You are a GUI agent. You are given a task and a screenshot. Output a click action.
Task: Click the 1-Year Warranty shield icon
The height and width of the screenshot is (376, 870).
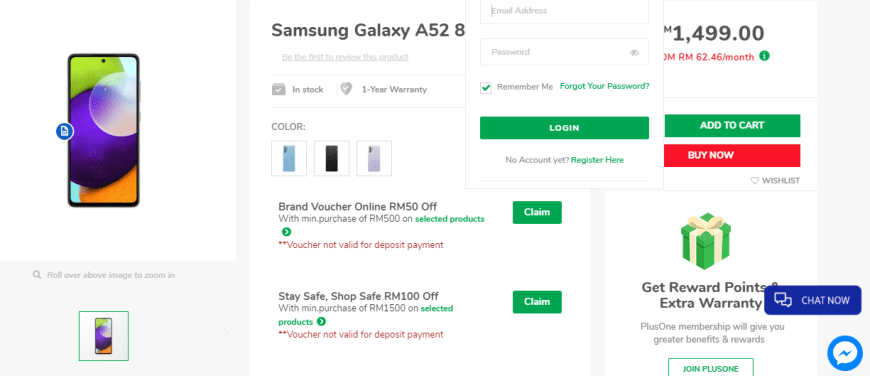pyautogui.click(x=346, y=89)
